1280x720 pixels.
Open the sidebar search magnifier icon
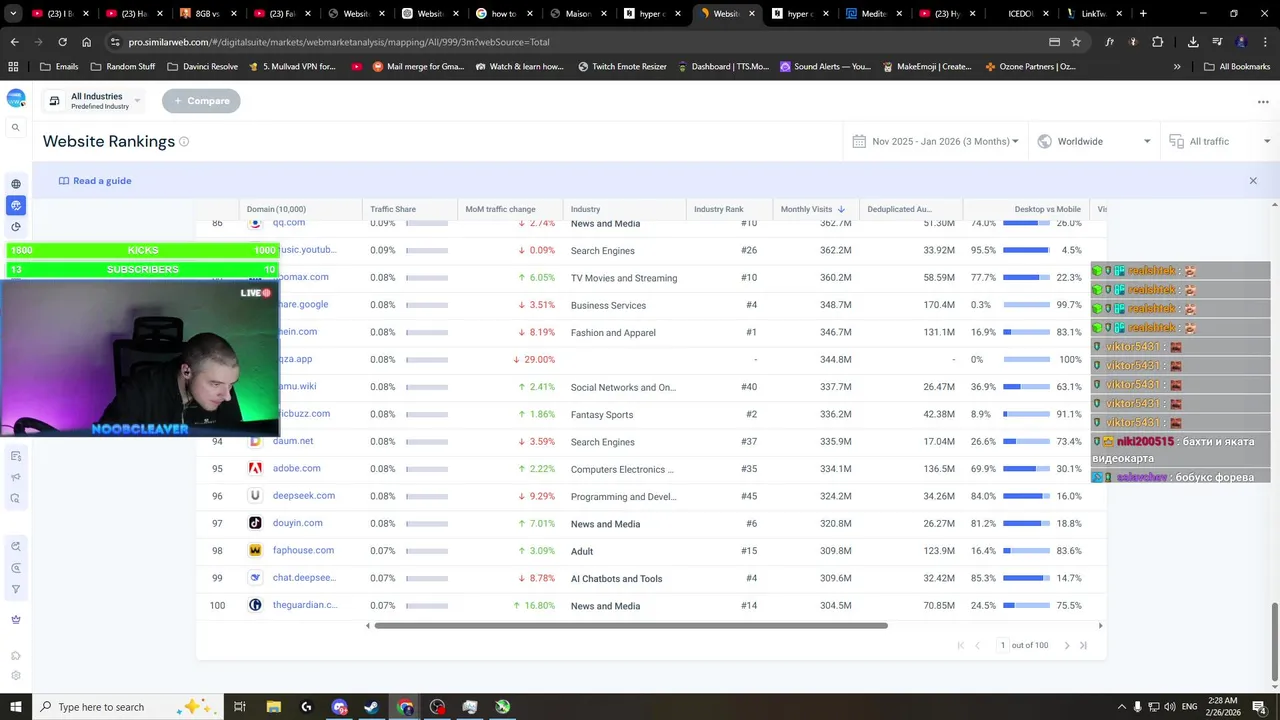tap(15, 128)
